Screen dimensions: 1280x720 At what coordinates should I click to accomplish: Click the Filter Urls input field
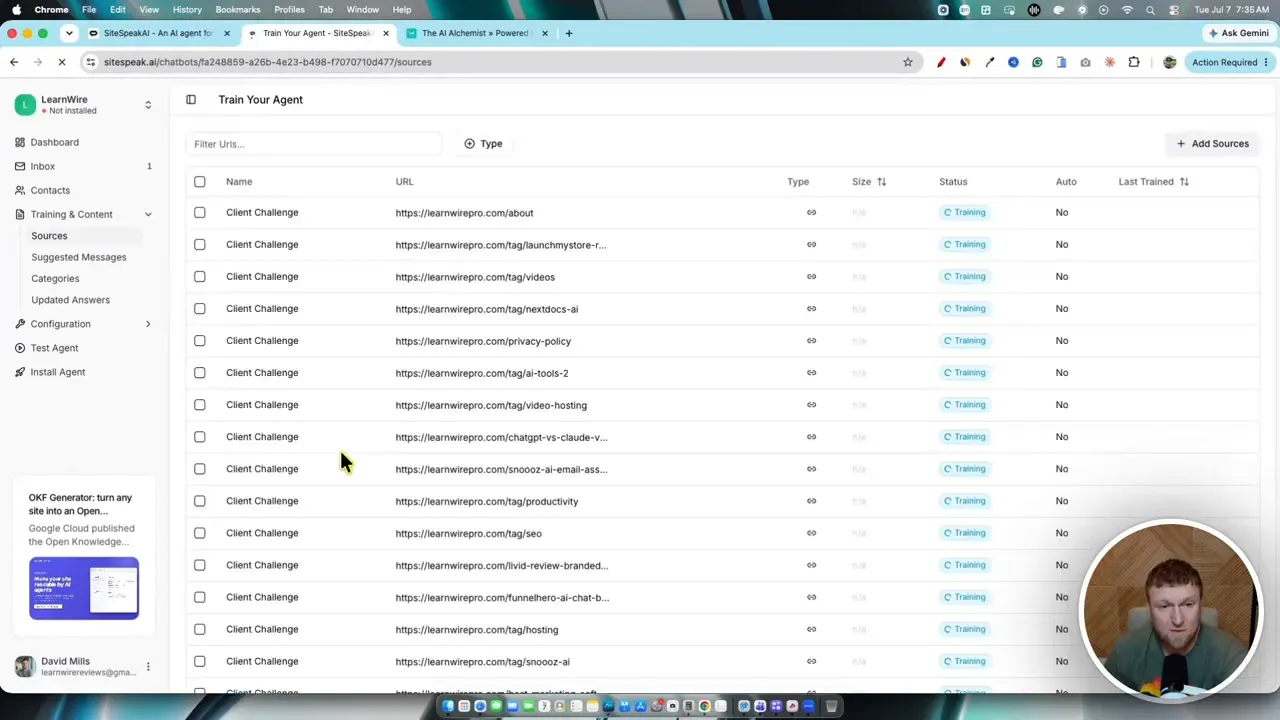pos(313,144)
